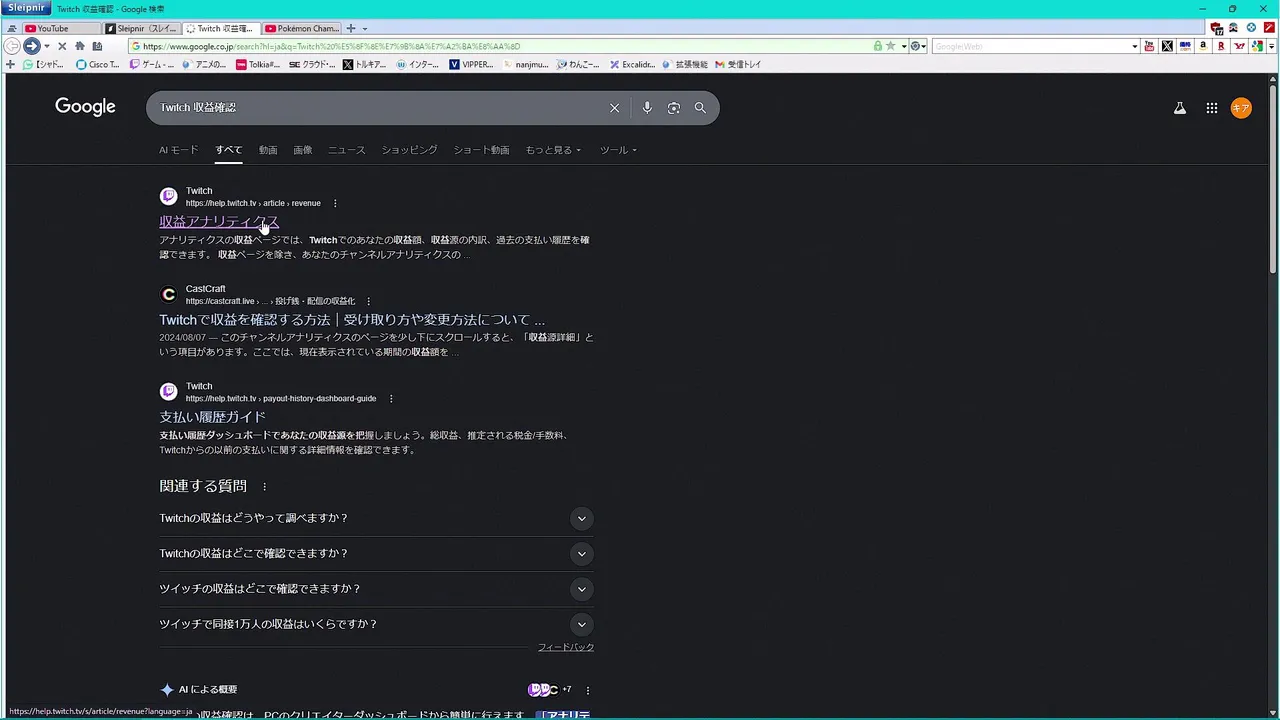This screenshot has width=1280, height=720.
Task: Open the 支払い履歴ガイド result link
Action: click(x=212, y=417)
